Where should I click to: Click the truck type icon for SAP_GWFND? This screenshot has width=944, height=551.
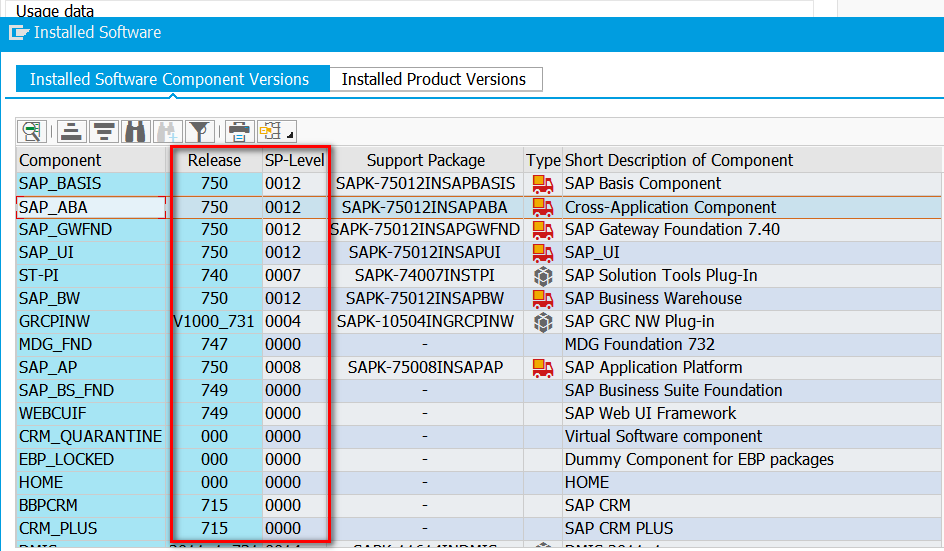[x=543, y=229]
